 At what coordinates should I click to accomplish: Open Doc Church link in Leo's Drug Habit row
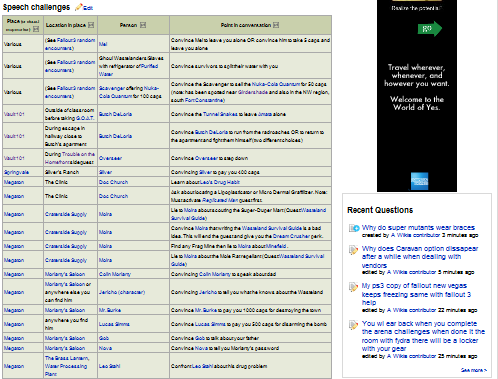(113, 182)
